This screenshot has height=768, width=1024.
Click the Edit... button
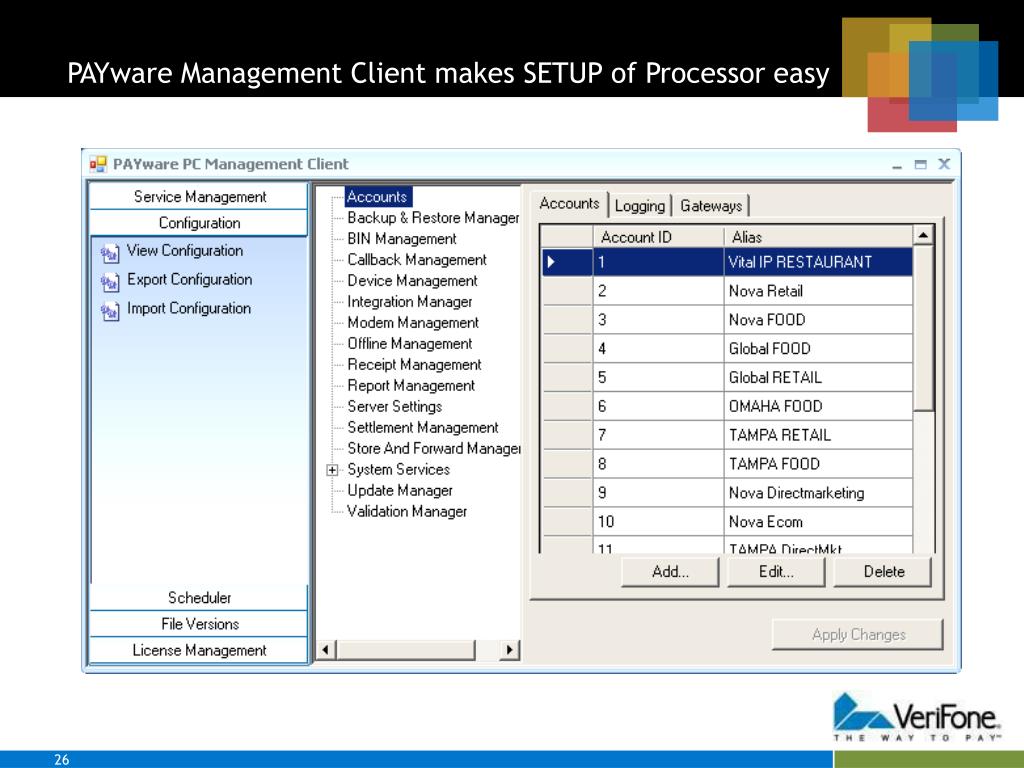[x=776, y=572]
